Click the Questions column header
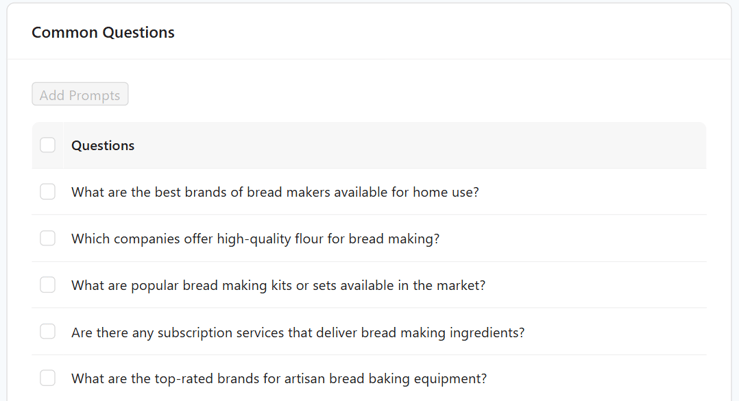Image resolution: width=739 pixels, height=401 pixels. point(103,145)
